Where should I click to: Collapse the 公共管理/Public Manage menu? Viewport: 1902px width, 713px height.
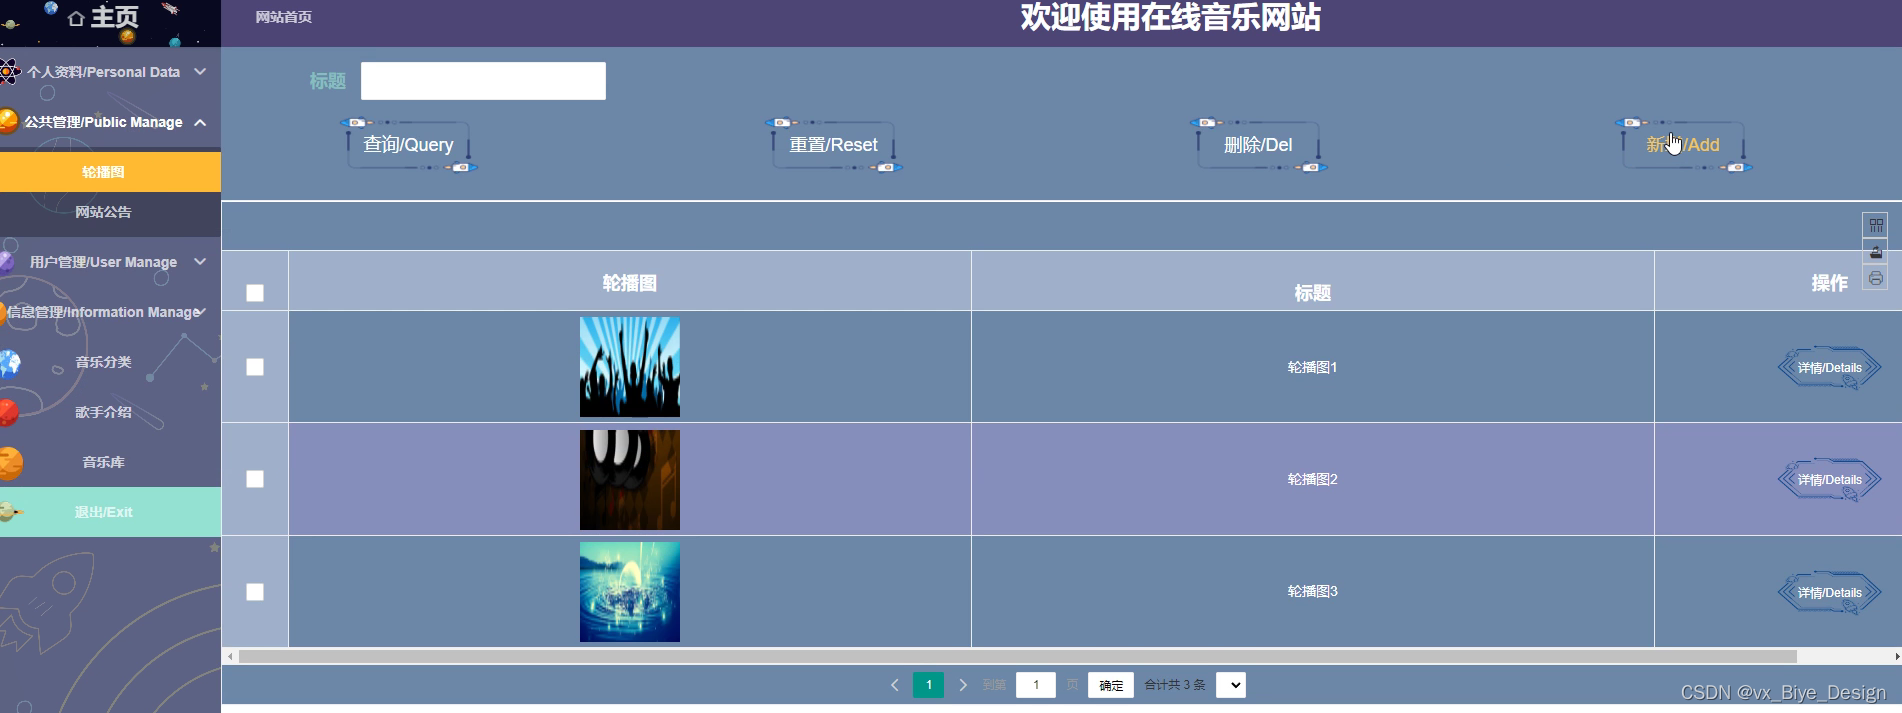[110, 122]
